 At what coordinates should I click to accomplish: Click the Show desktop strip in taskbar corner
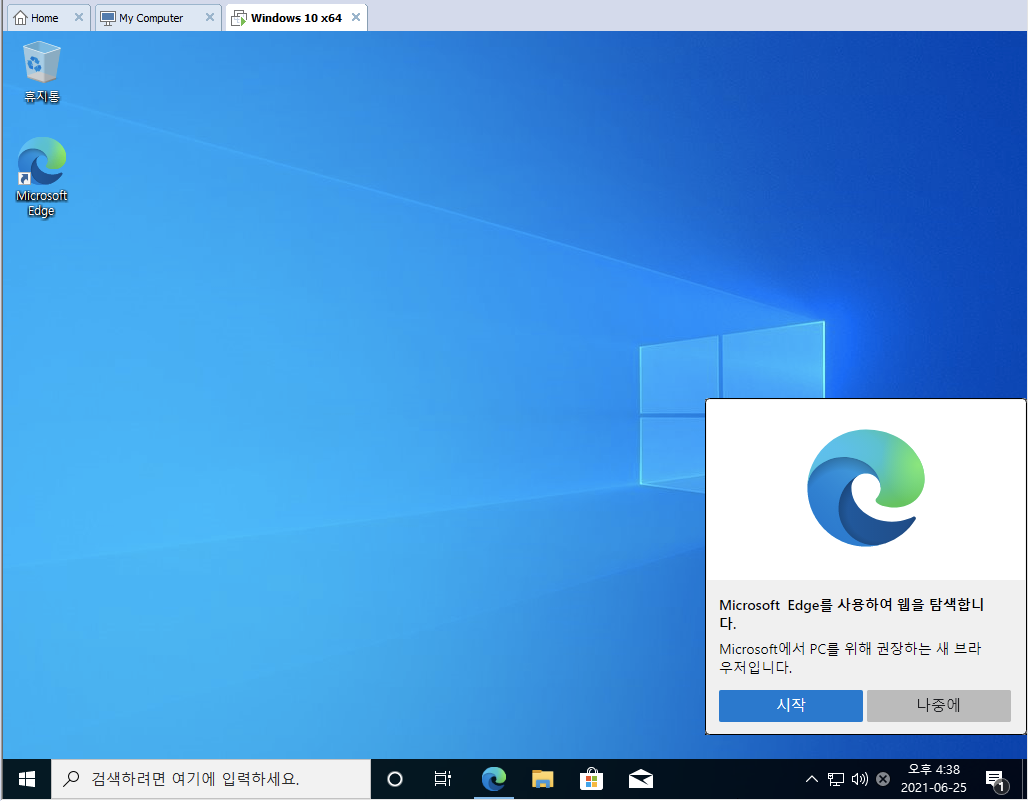tap(1024, 779)
